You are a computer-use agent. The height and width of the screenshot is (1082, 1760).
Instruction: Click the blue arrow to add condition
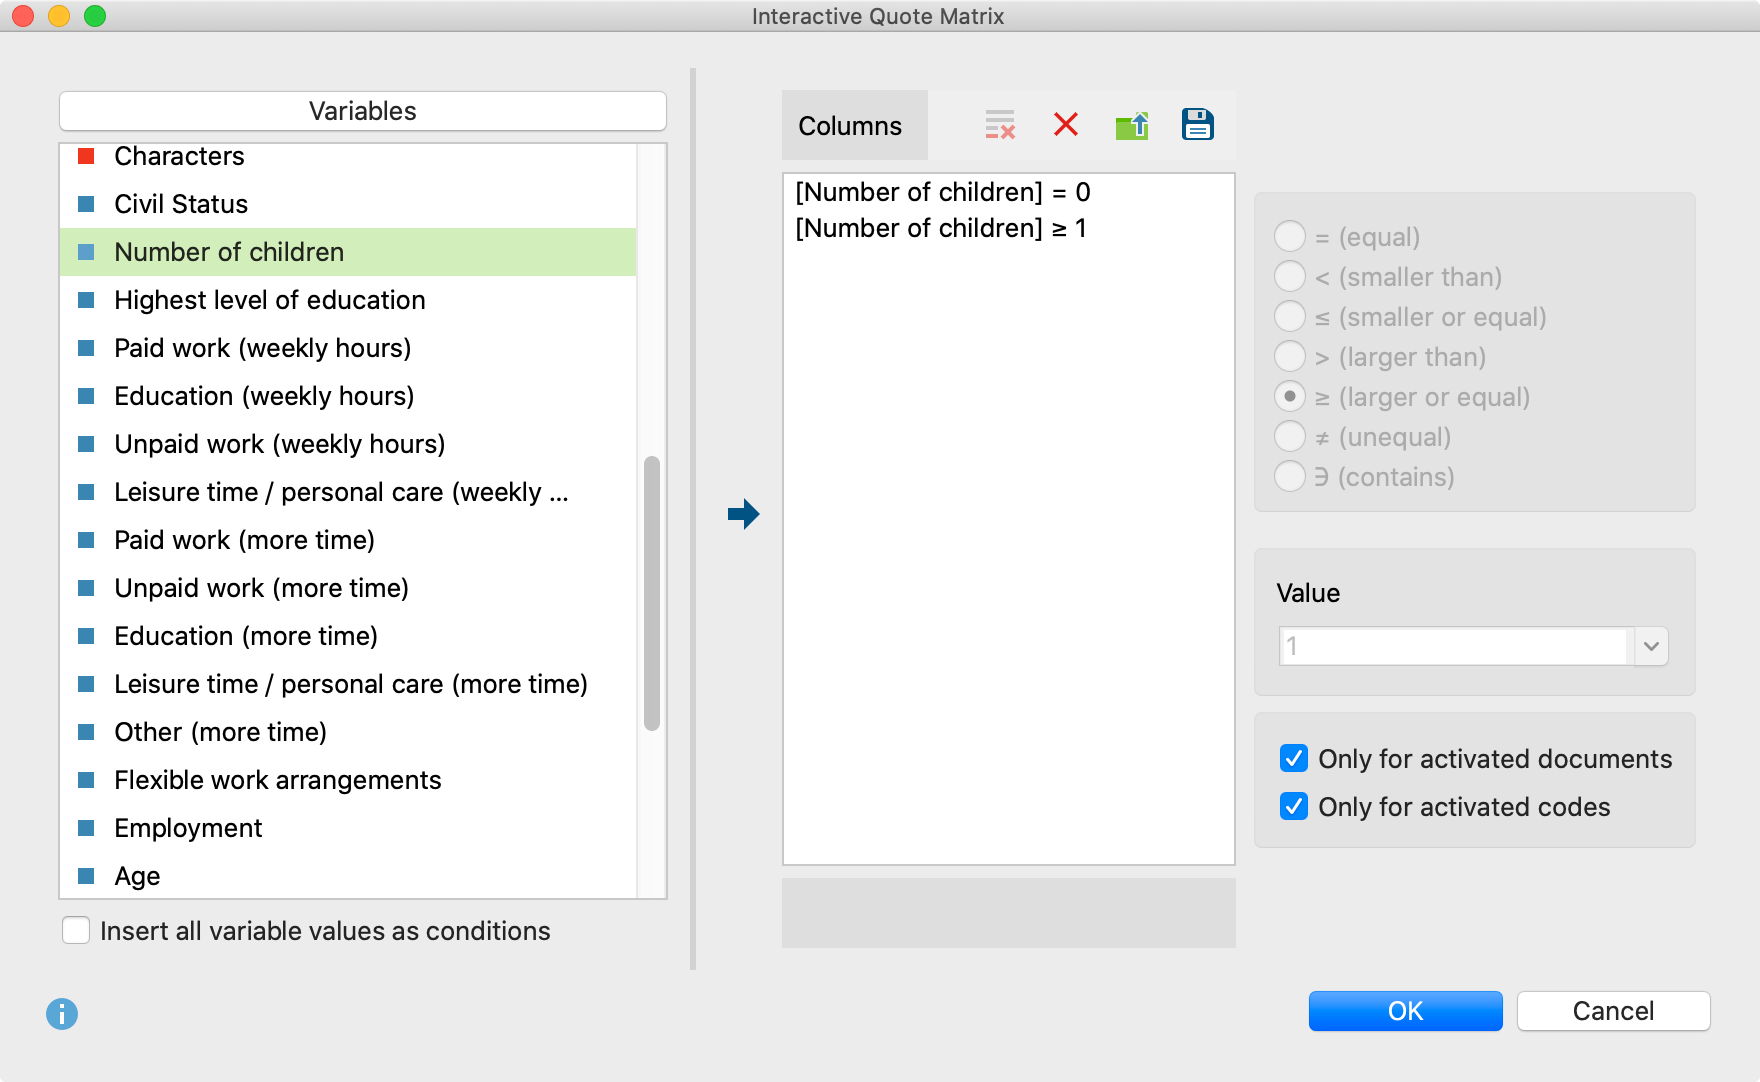(743, 514)
